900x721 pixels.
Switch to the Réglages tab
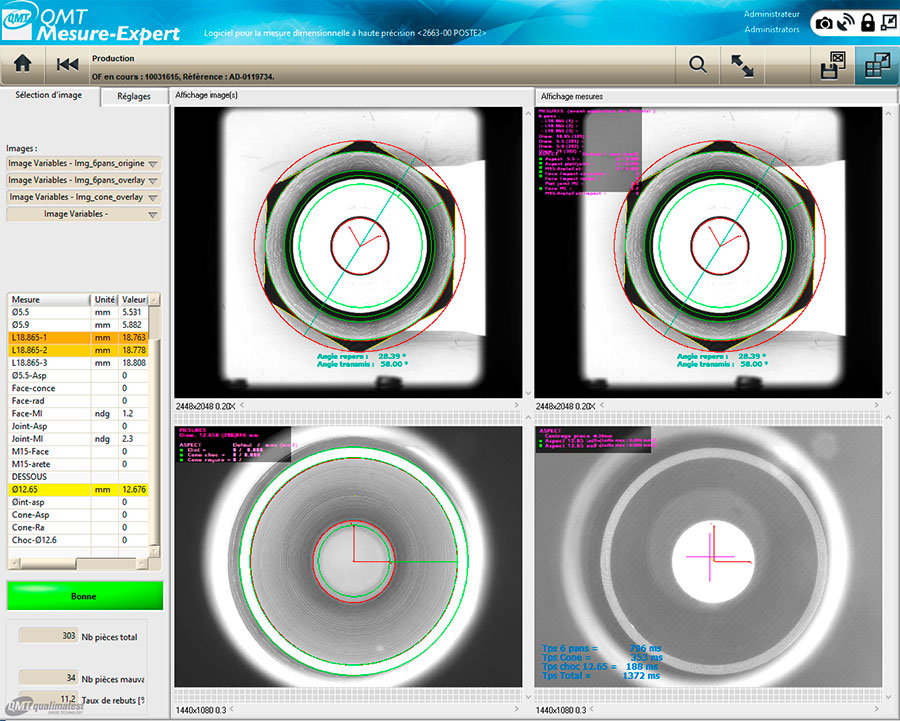[133, 96]
